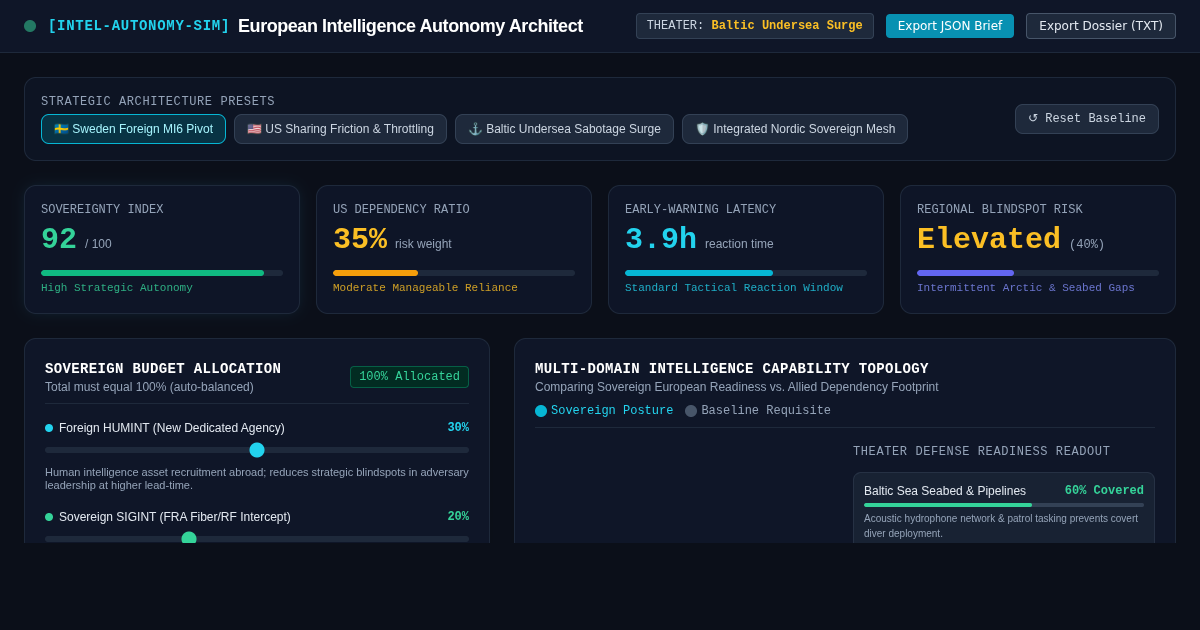1200x630 pixels.
Task: Click the Sovereignty Index progress bar
Action: (x=162, y=273)
